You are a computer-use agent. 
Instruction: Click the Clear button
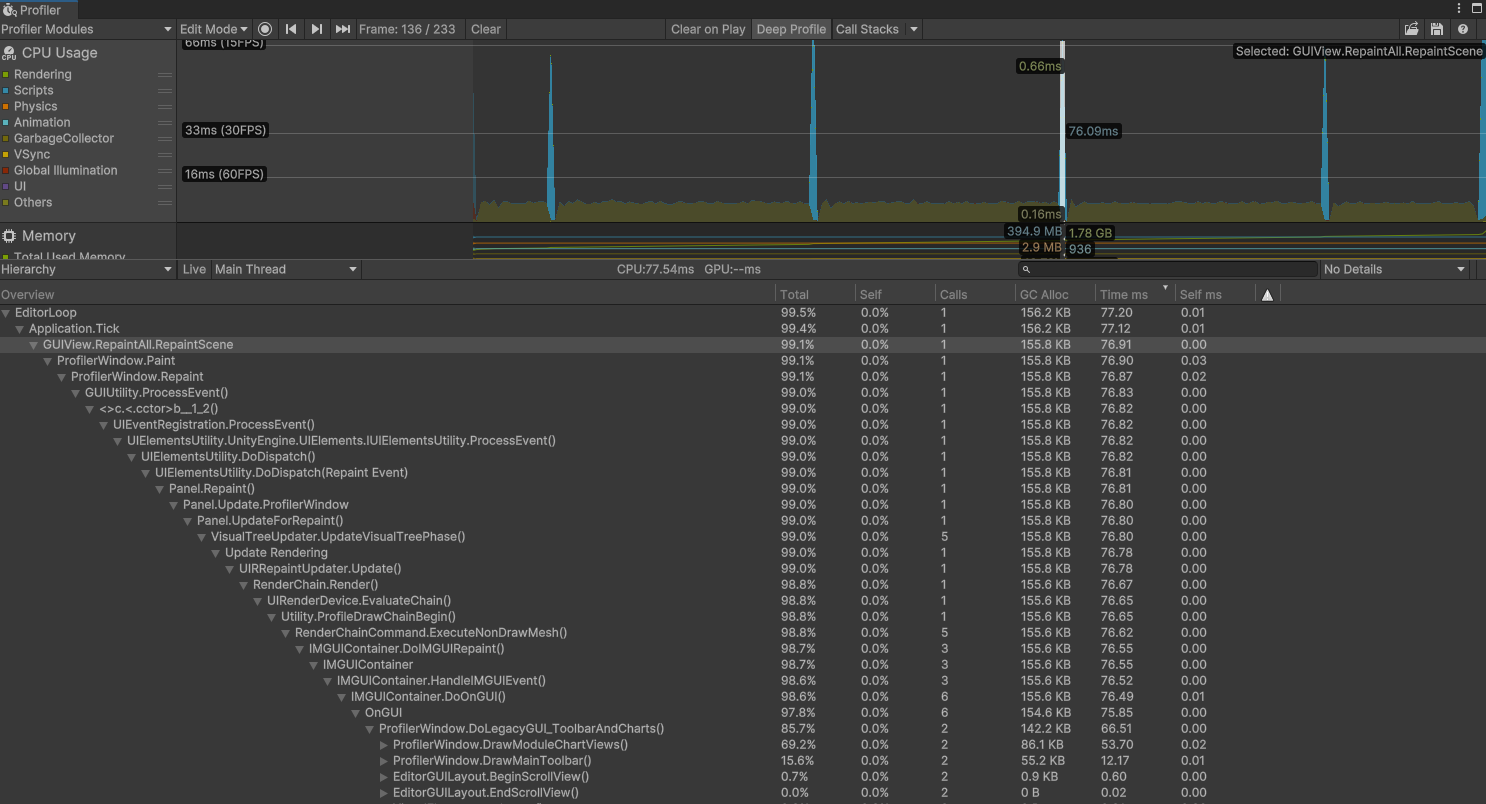click(x=485, y=29)
